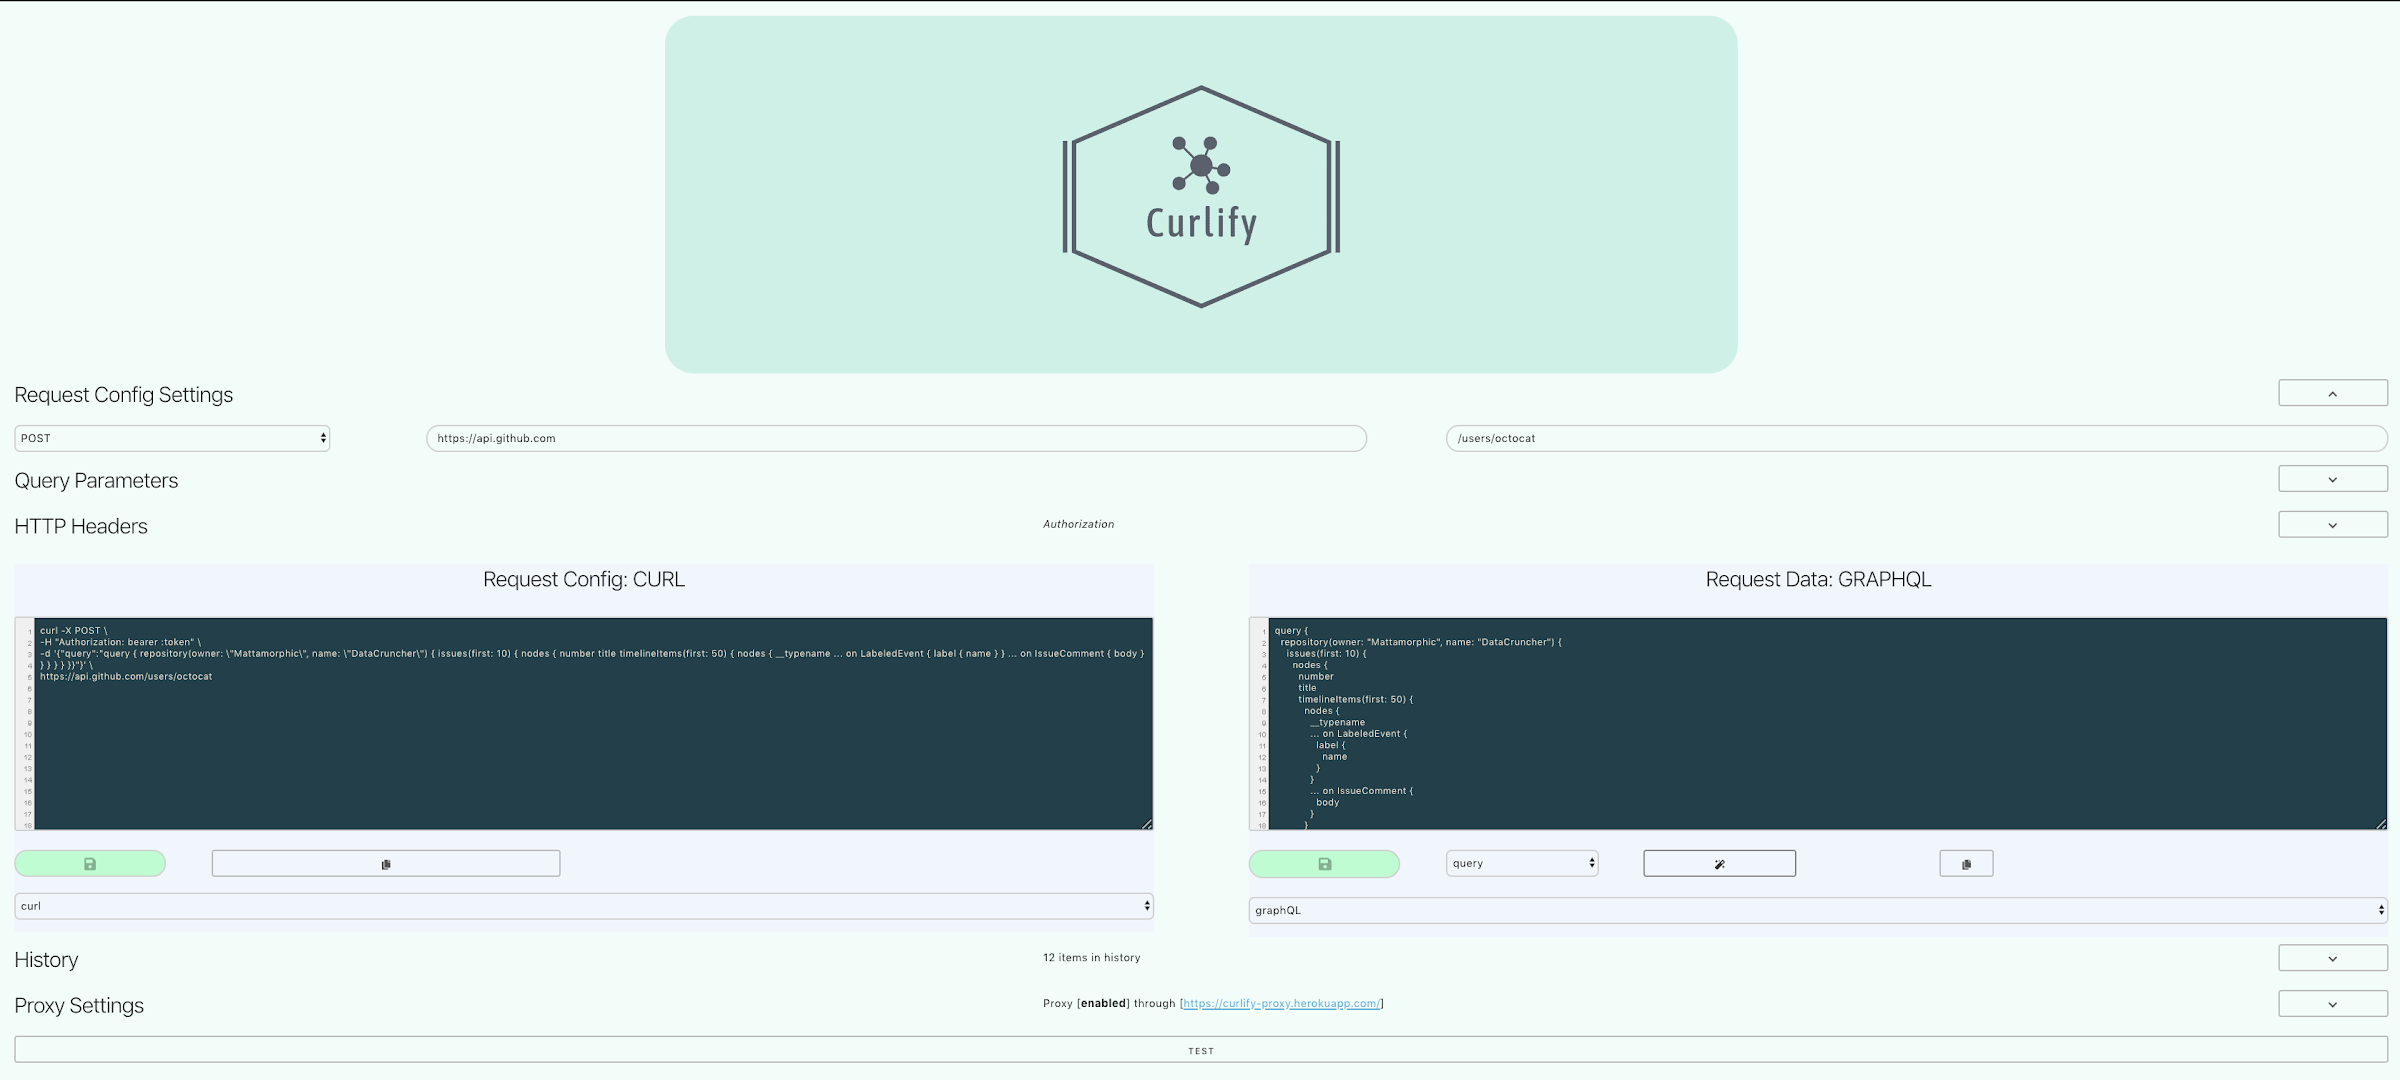Viewport: 2400px width, 1080px height.
Task: Click the TEST button
Action: [1201, 1050]
